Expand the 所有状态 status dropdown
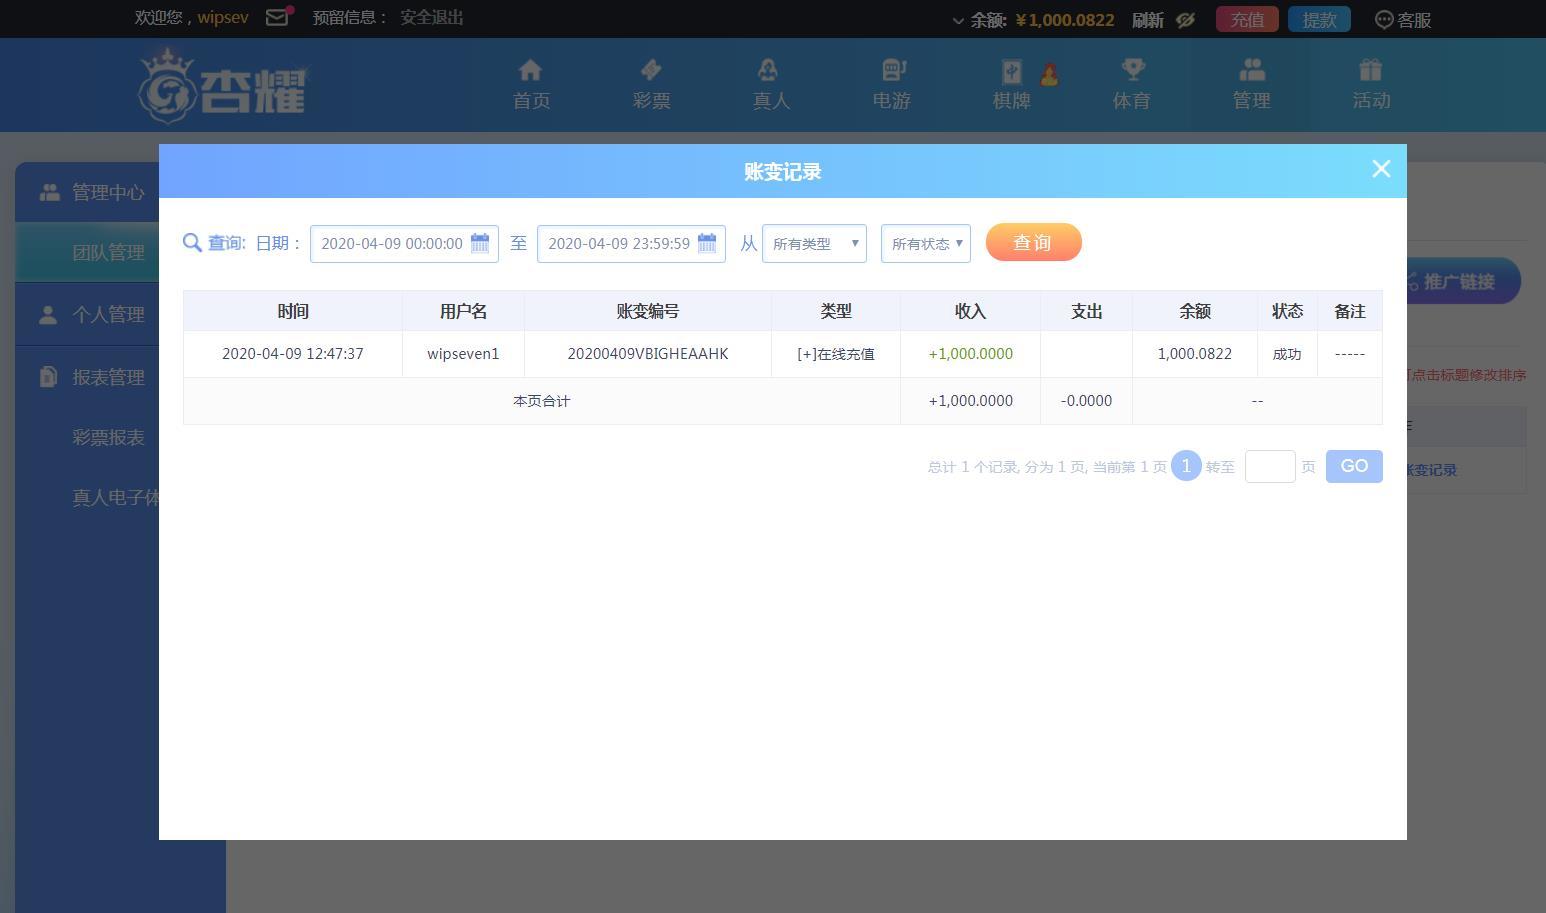 pyautogui.click(x=925, y=244)
